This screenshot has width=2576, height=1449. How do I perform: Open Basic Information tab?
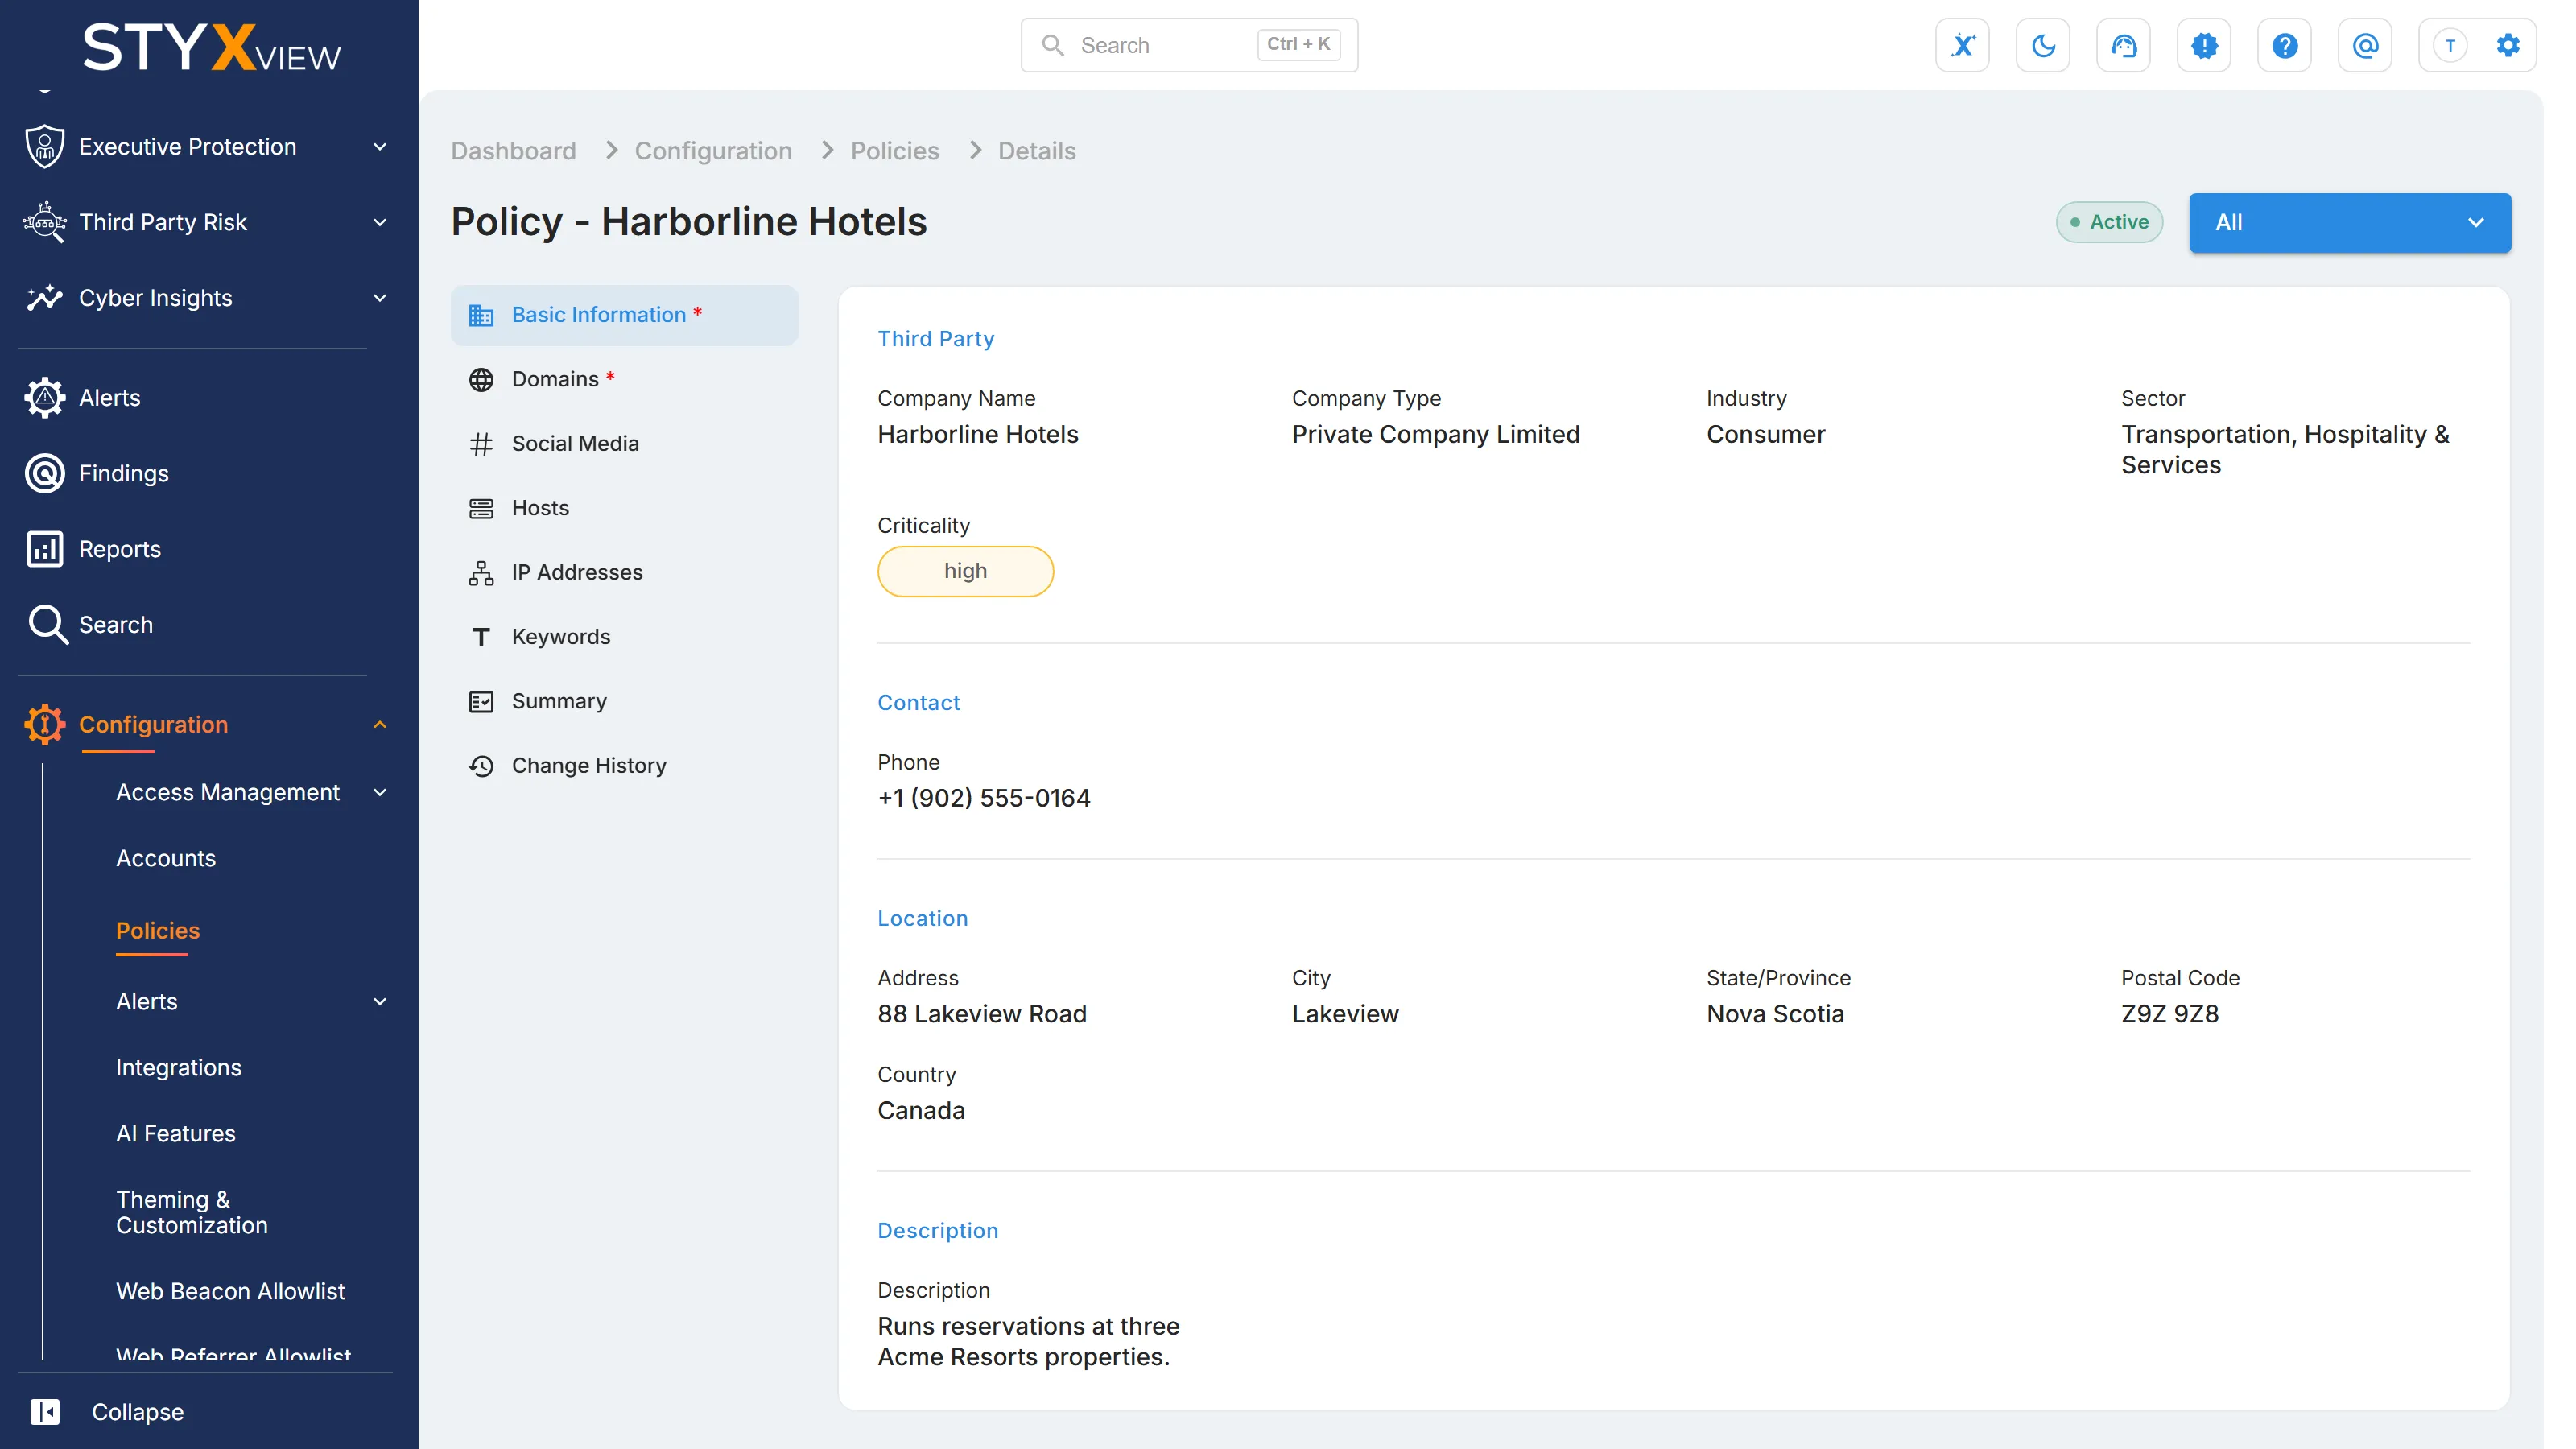(624, 315)
